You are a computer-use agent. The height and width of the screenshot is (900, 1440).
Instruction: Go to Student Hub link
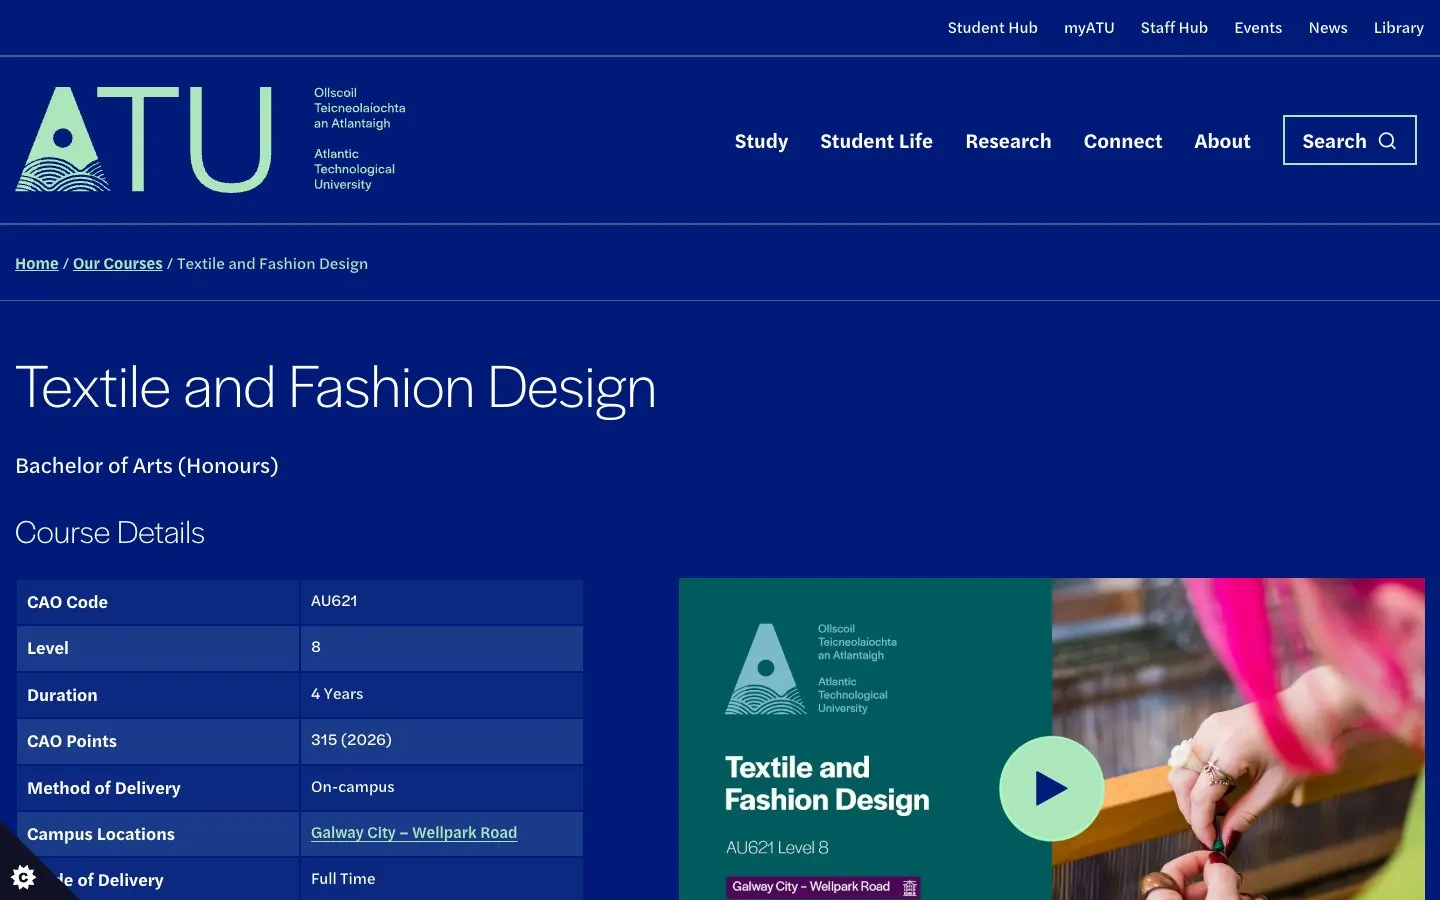(992, 28)
